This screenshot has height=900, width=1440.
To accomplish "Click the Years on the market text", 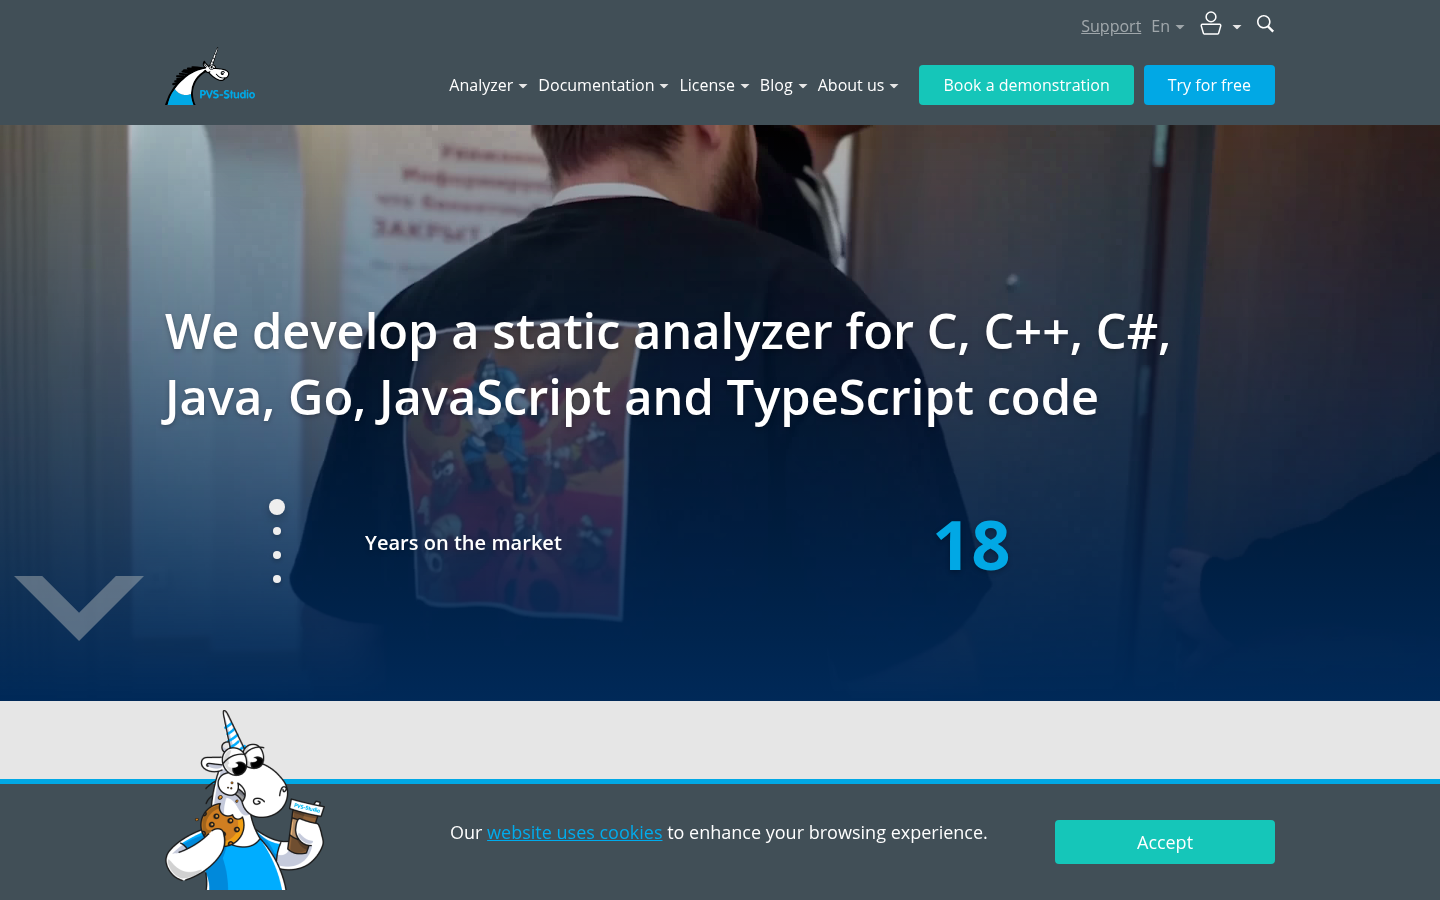I will click(x=463, y=543).
